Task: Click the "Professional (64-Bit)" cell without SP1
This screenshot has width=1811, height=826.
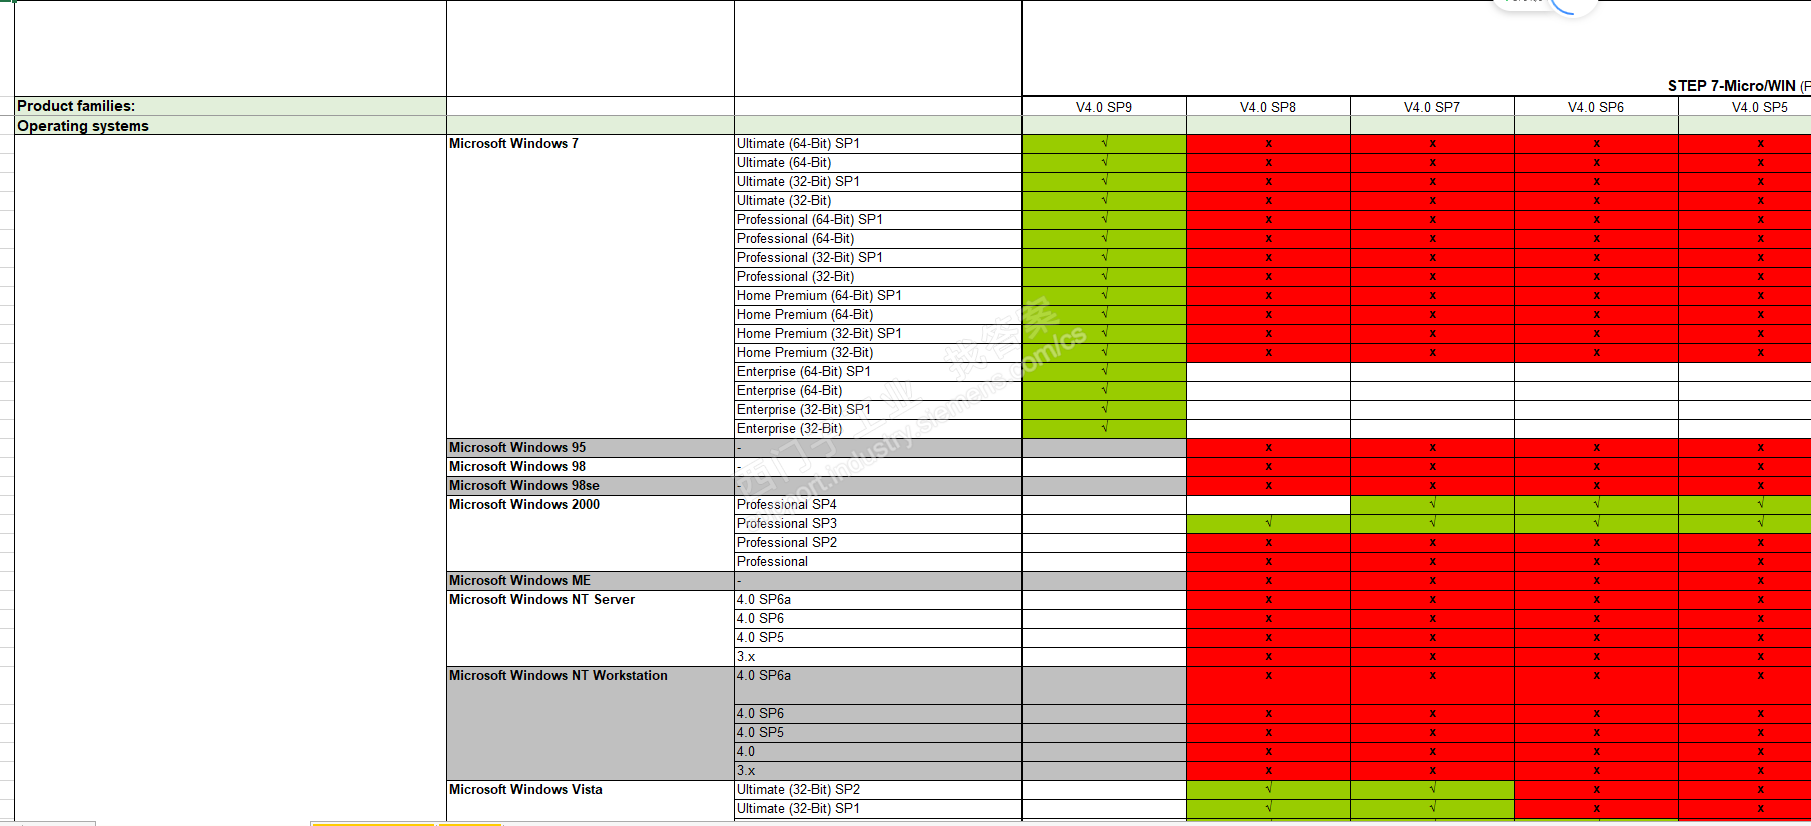Action: coord(878,239)
